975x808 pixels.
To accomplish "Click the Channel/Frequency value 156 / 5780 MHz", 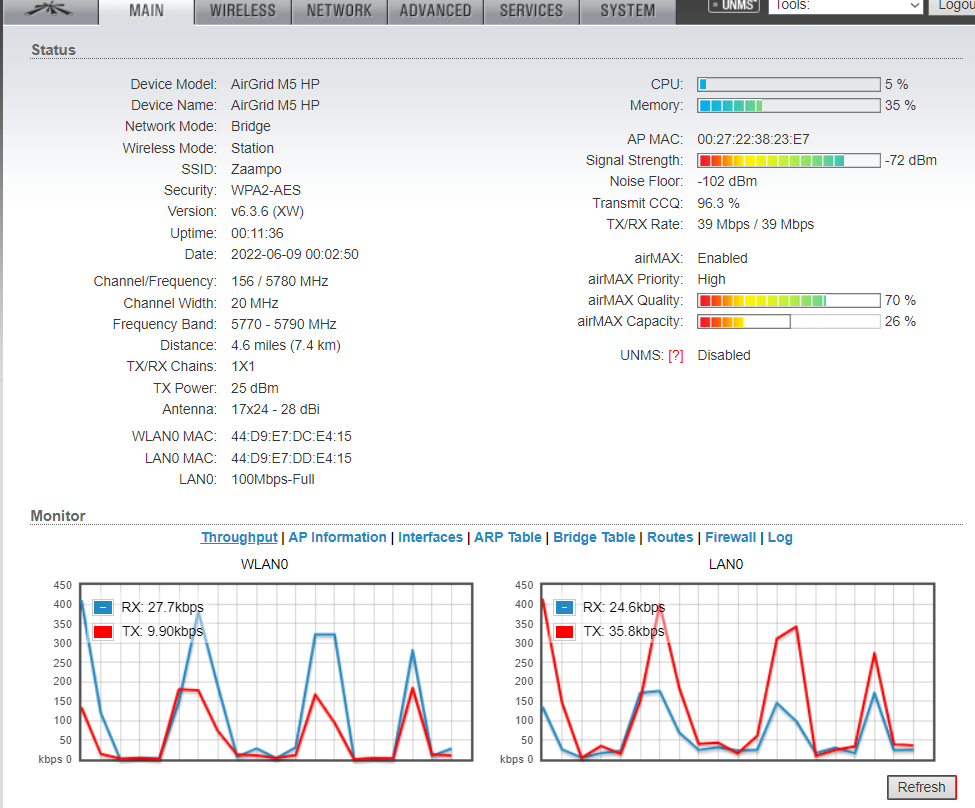I will point(280,282).
